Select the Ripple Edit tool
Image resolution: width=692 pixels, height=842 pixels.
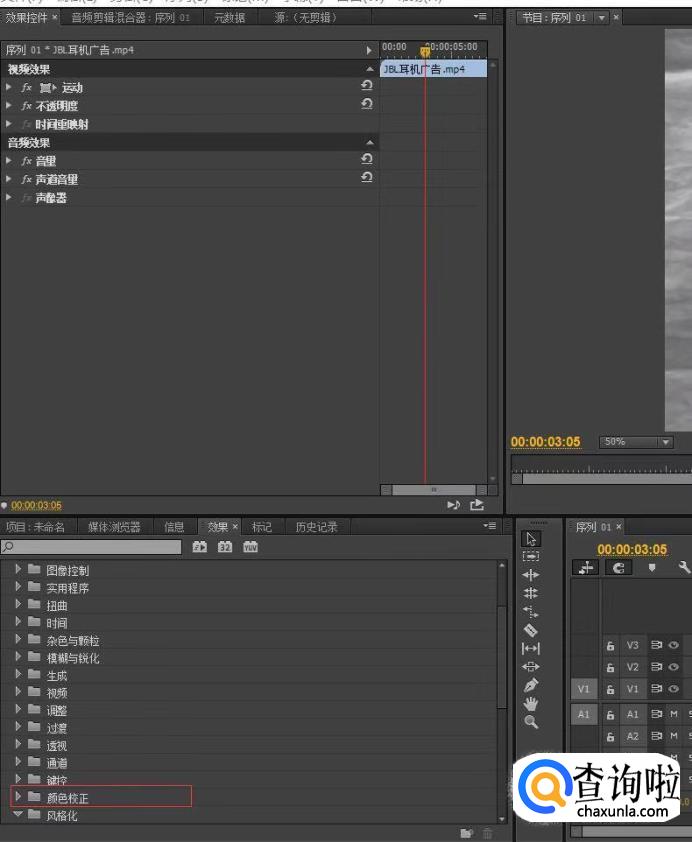(531, 575)
